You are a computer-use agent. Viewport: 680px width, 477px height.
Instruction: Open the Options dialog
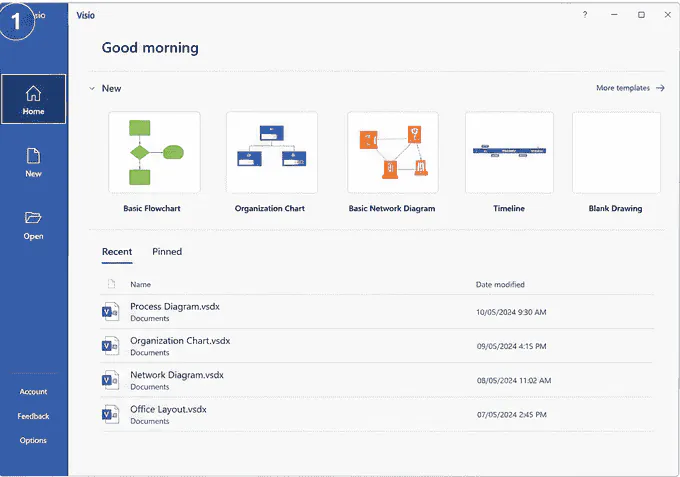coord(33,441)
